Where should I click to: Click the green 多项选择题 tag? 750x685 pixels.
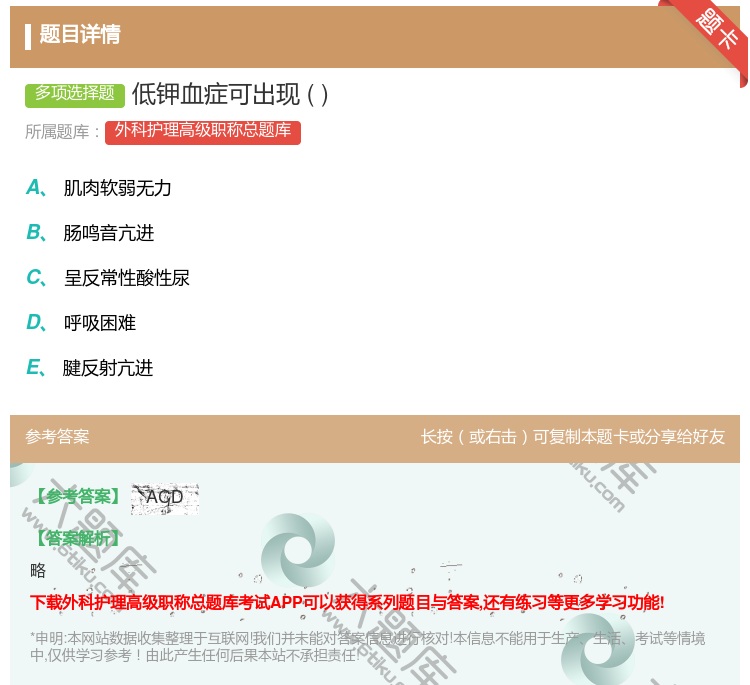pos(75,94)
